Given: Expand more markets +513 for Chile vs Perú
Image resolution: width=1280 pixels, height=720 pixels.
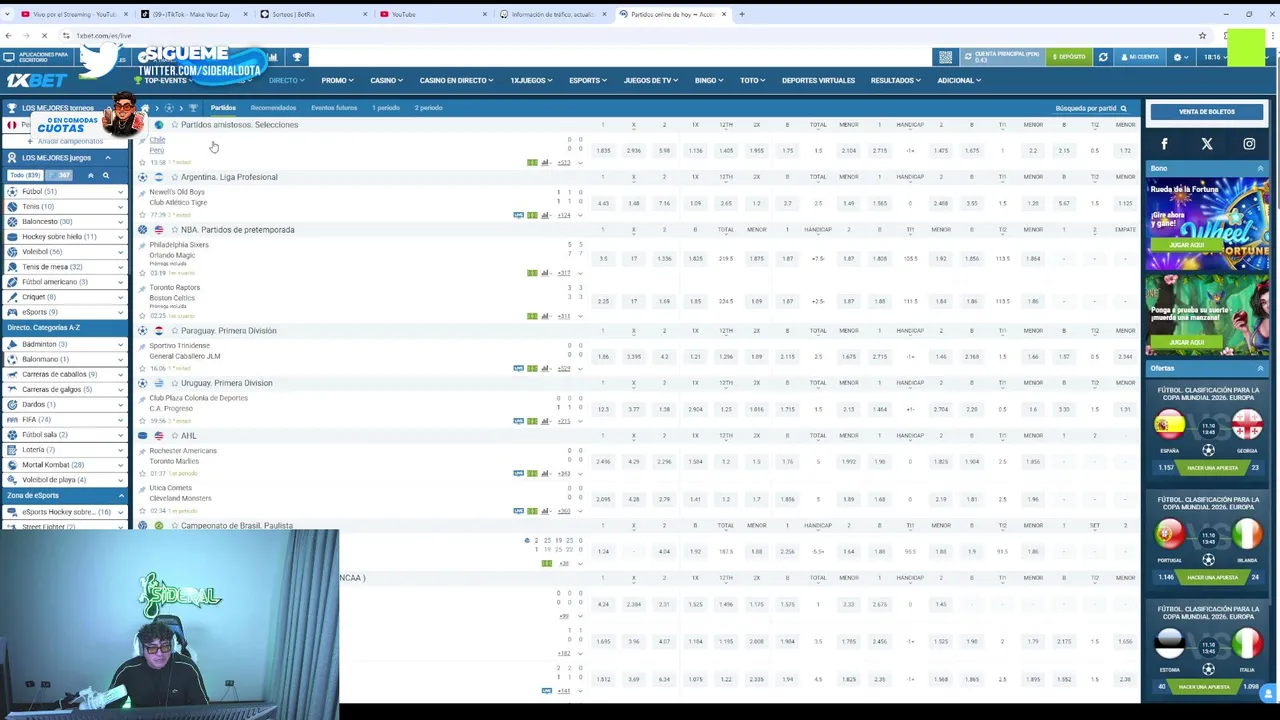Looking at the screenshot, I should (x=565, y=162).
